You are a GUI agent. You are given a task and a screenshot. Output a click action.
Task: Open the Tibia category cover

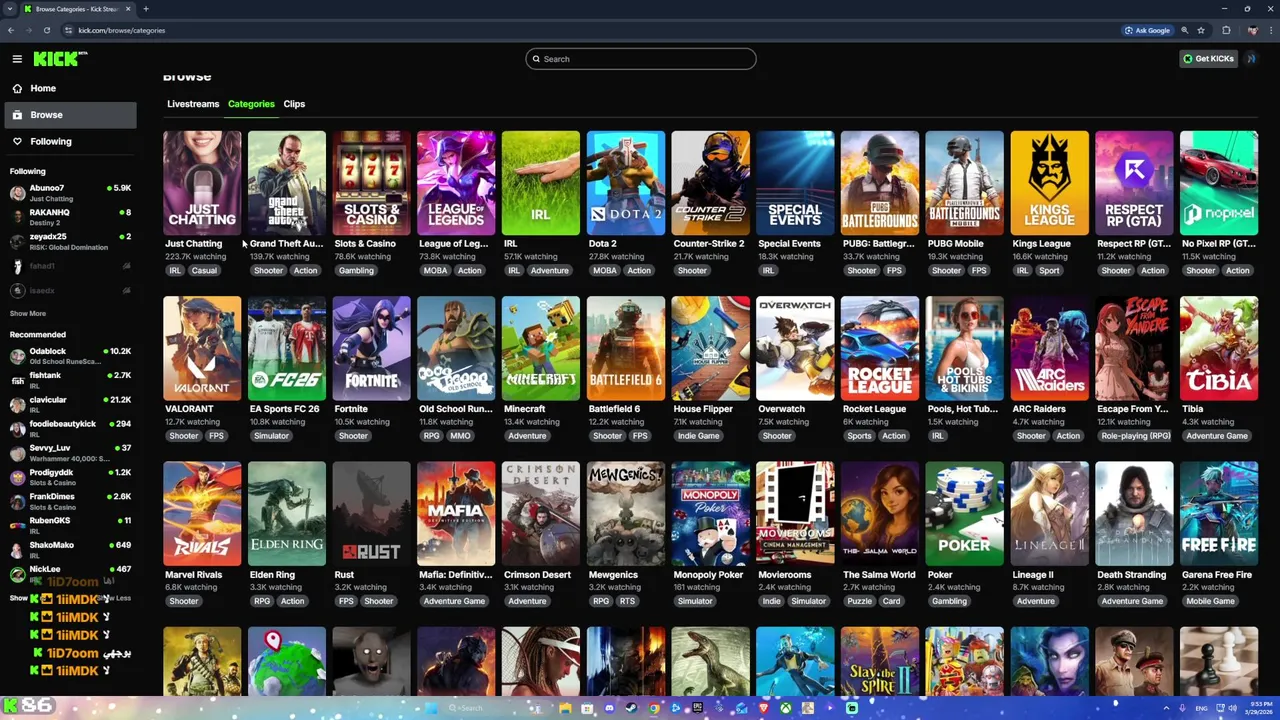tap(1219, 348)
